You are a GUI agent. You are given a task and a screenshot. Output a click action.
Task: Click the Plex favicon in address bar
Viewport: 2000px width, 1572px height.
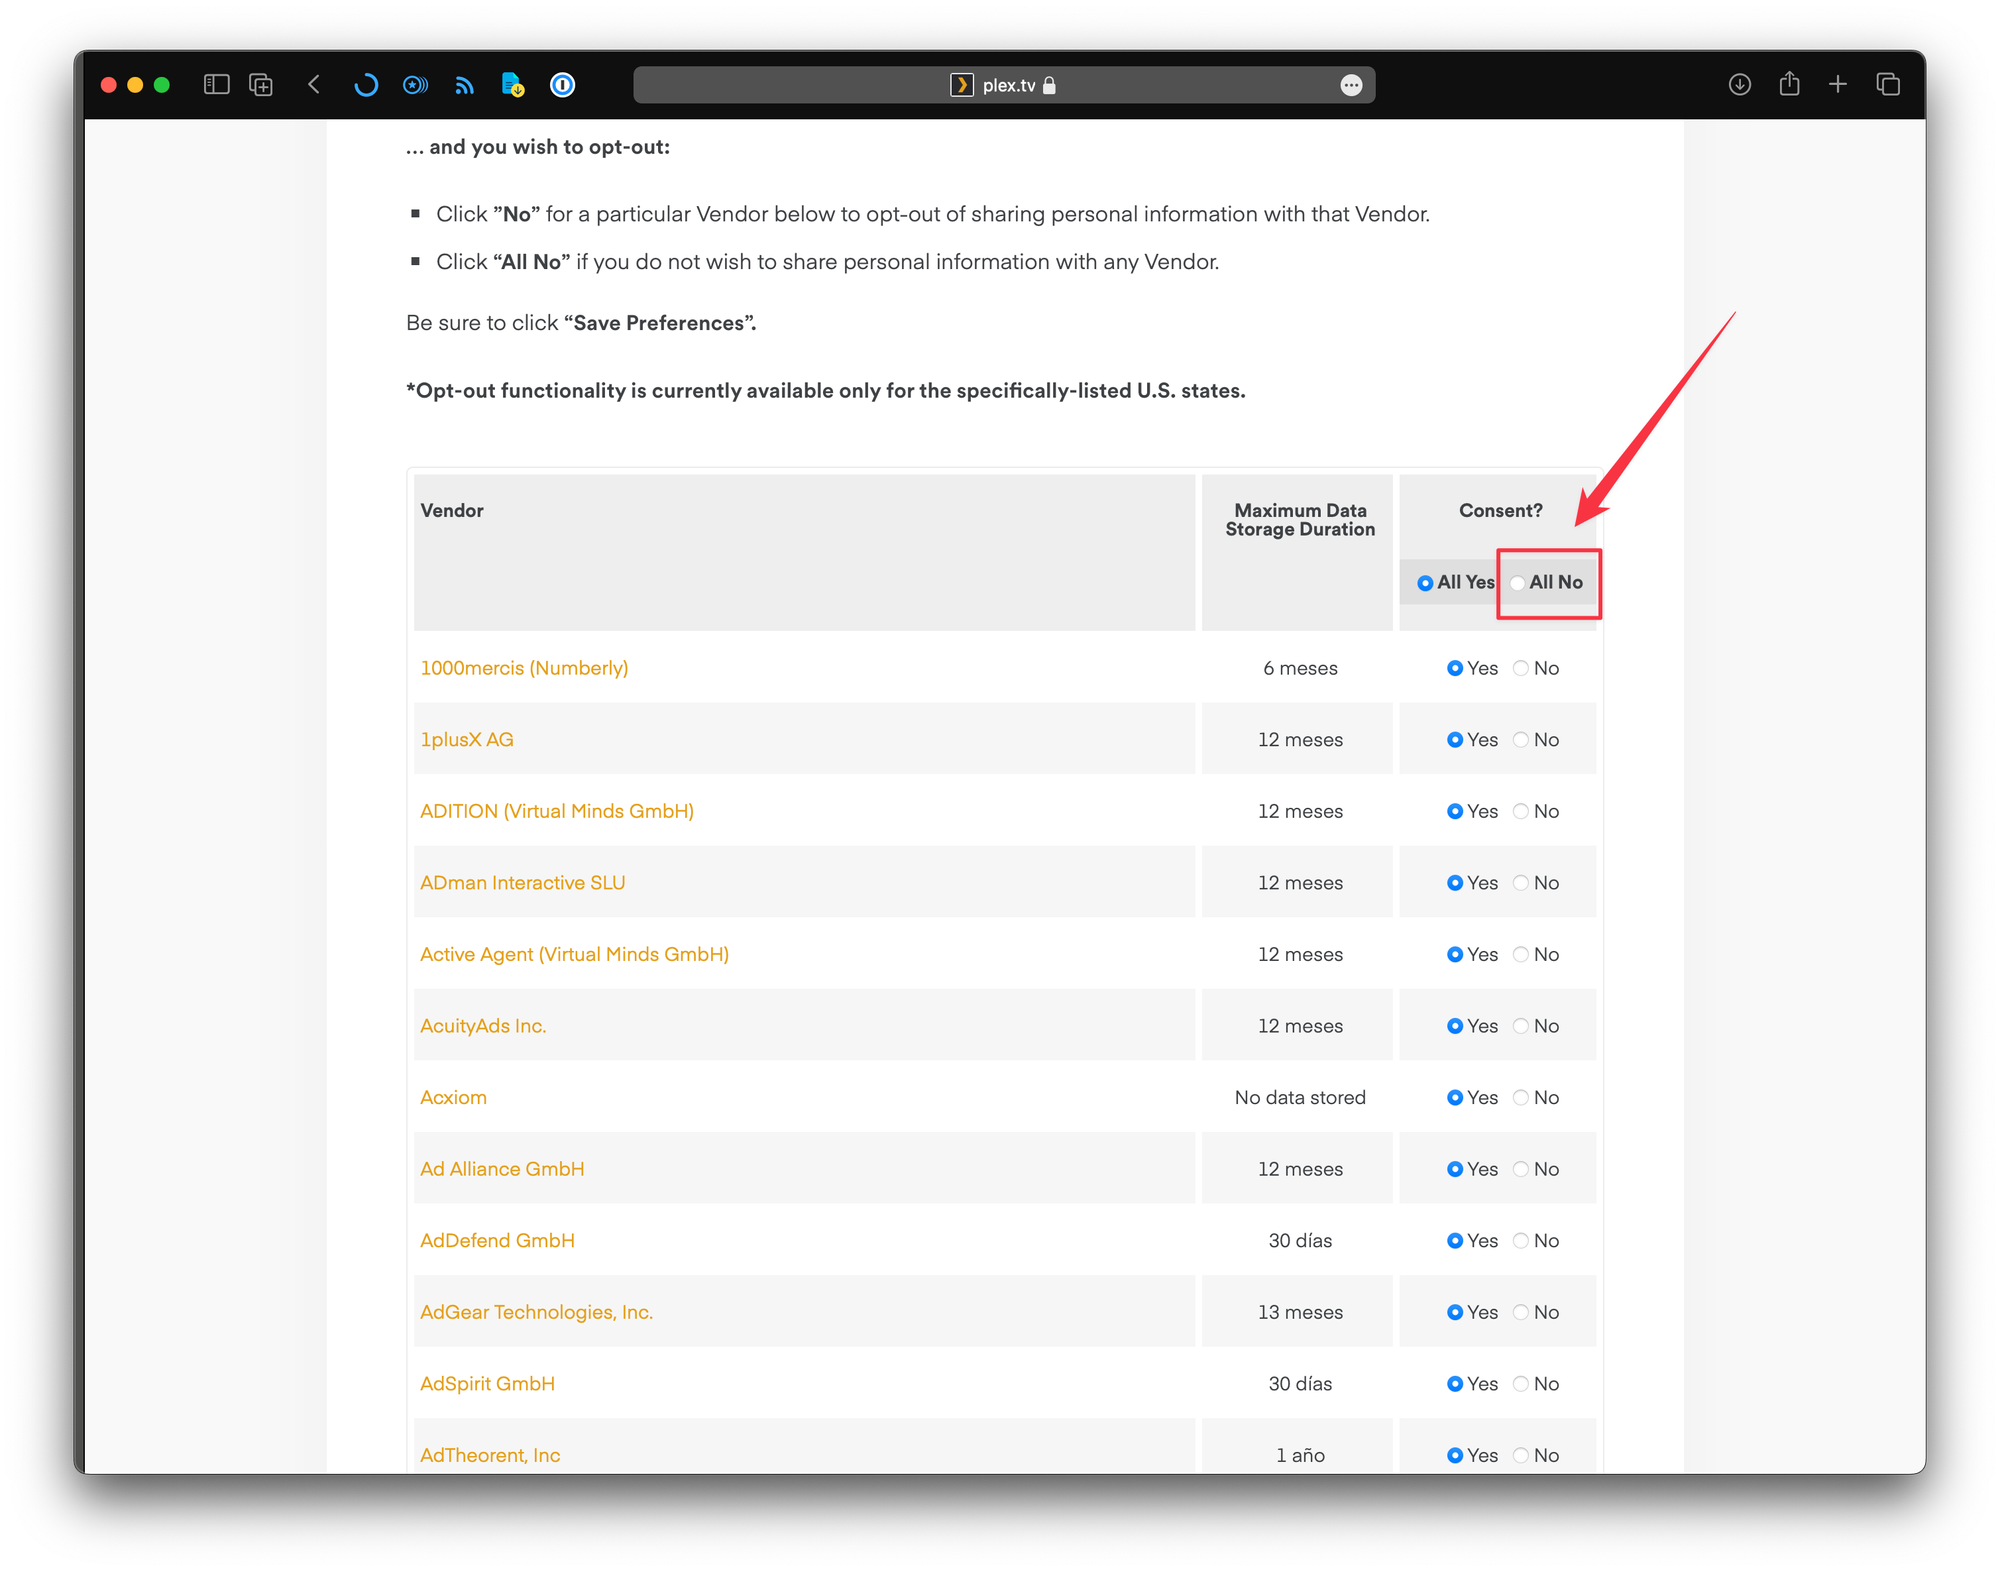tap(961, 85)
